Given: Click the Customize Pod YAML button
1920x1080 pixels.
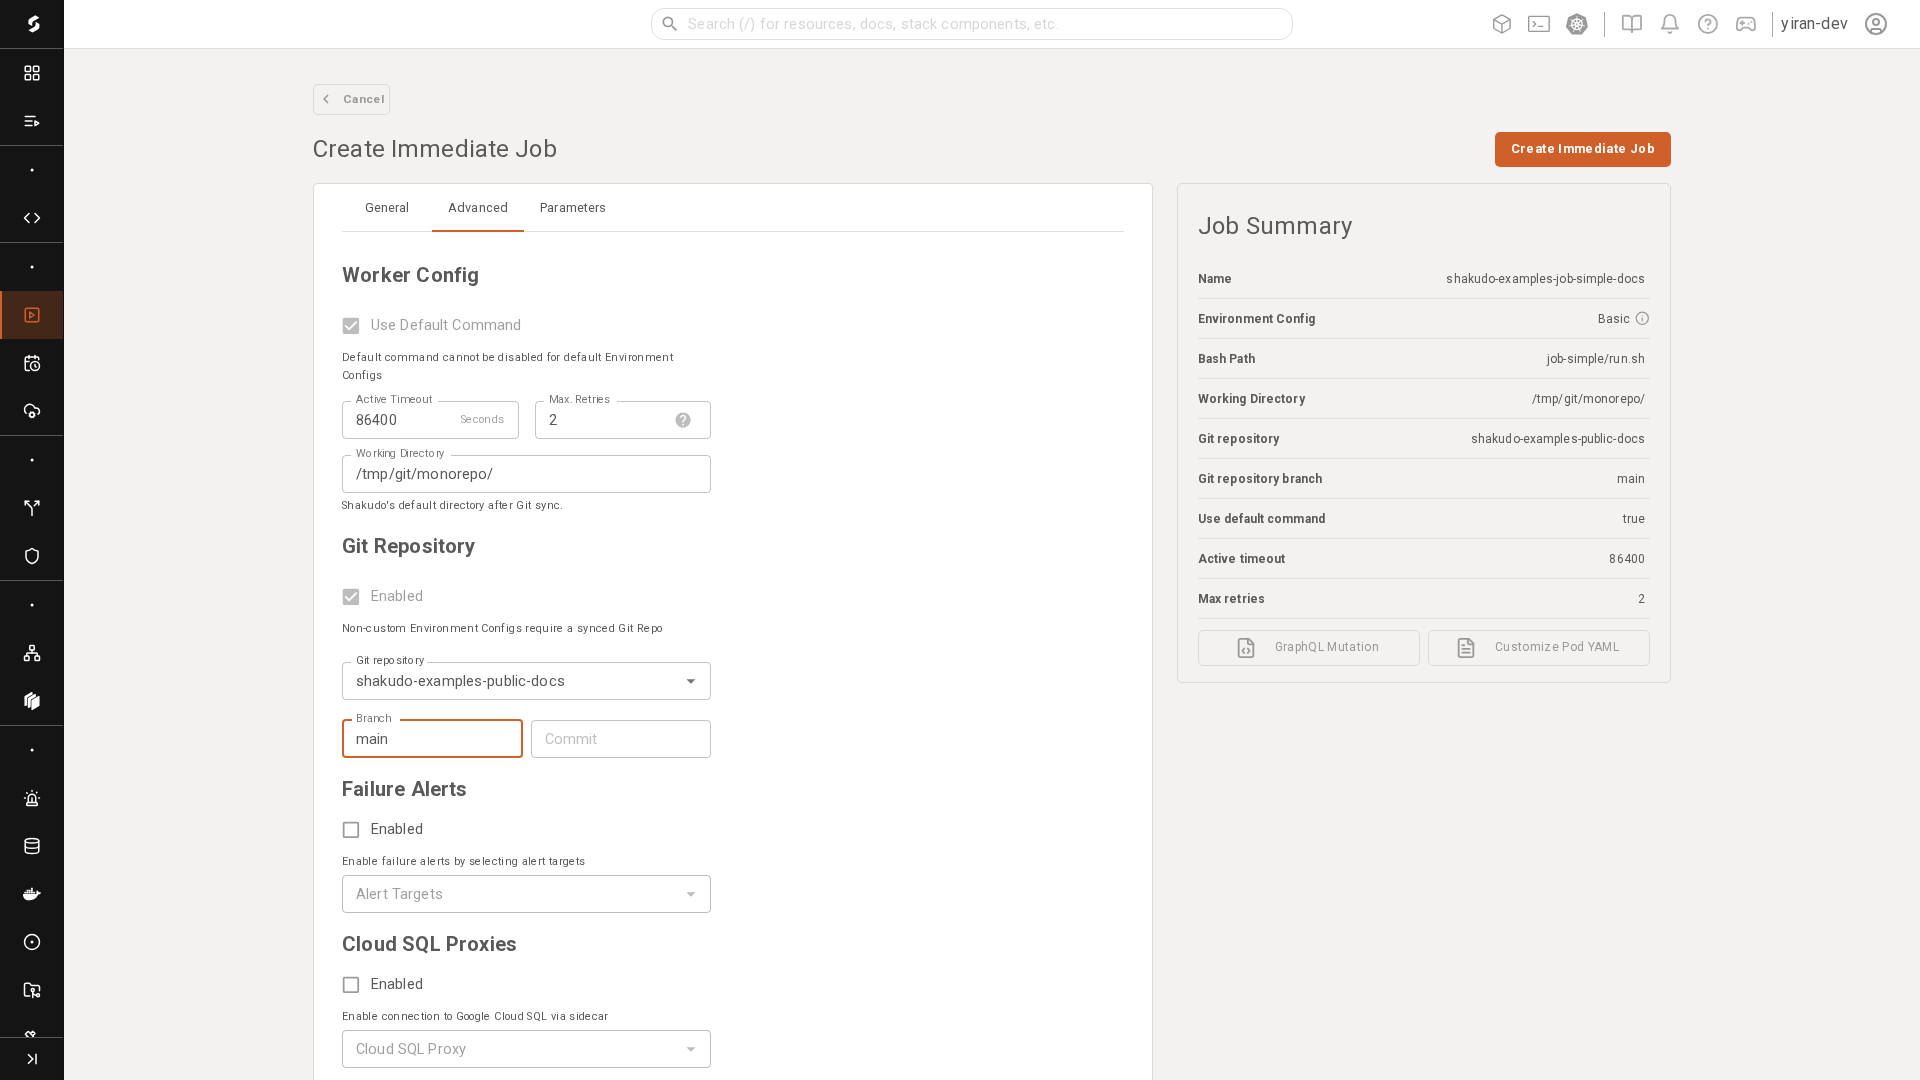Looking at the screenshot, I should [1539, 647].
